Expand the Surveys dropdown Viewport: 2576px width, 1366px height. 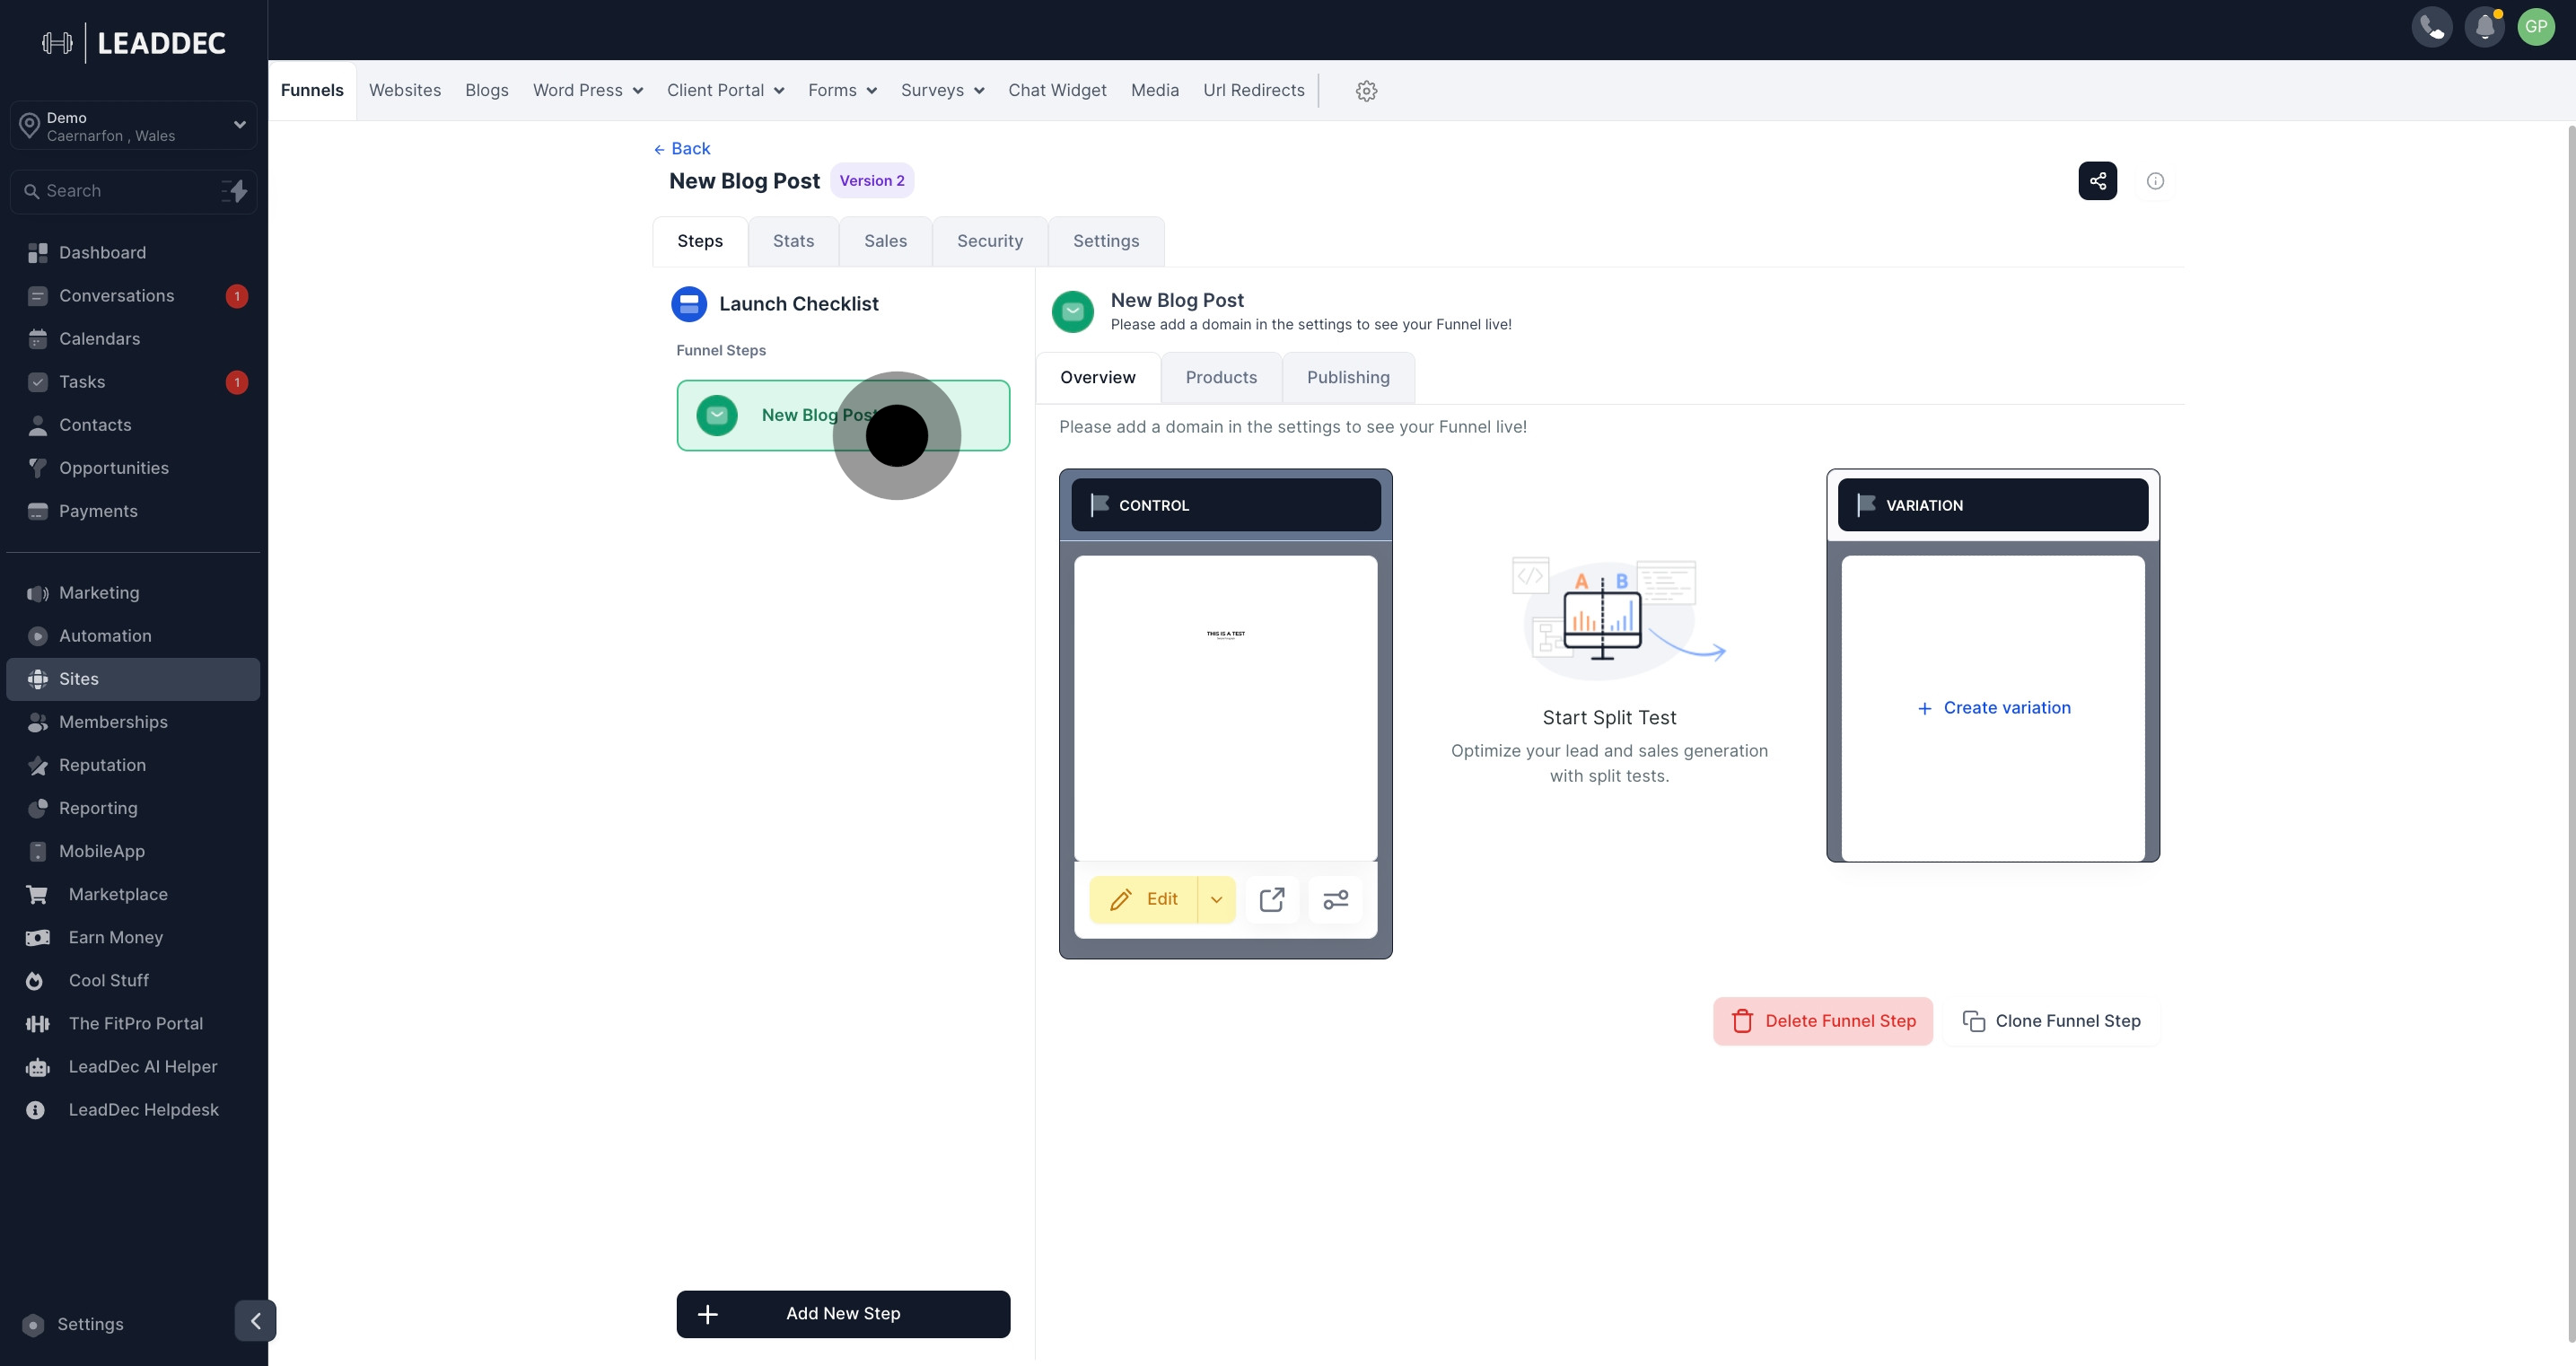click(x=942, y=91)
